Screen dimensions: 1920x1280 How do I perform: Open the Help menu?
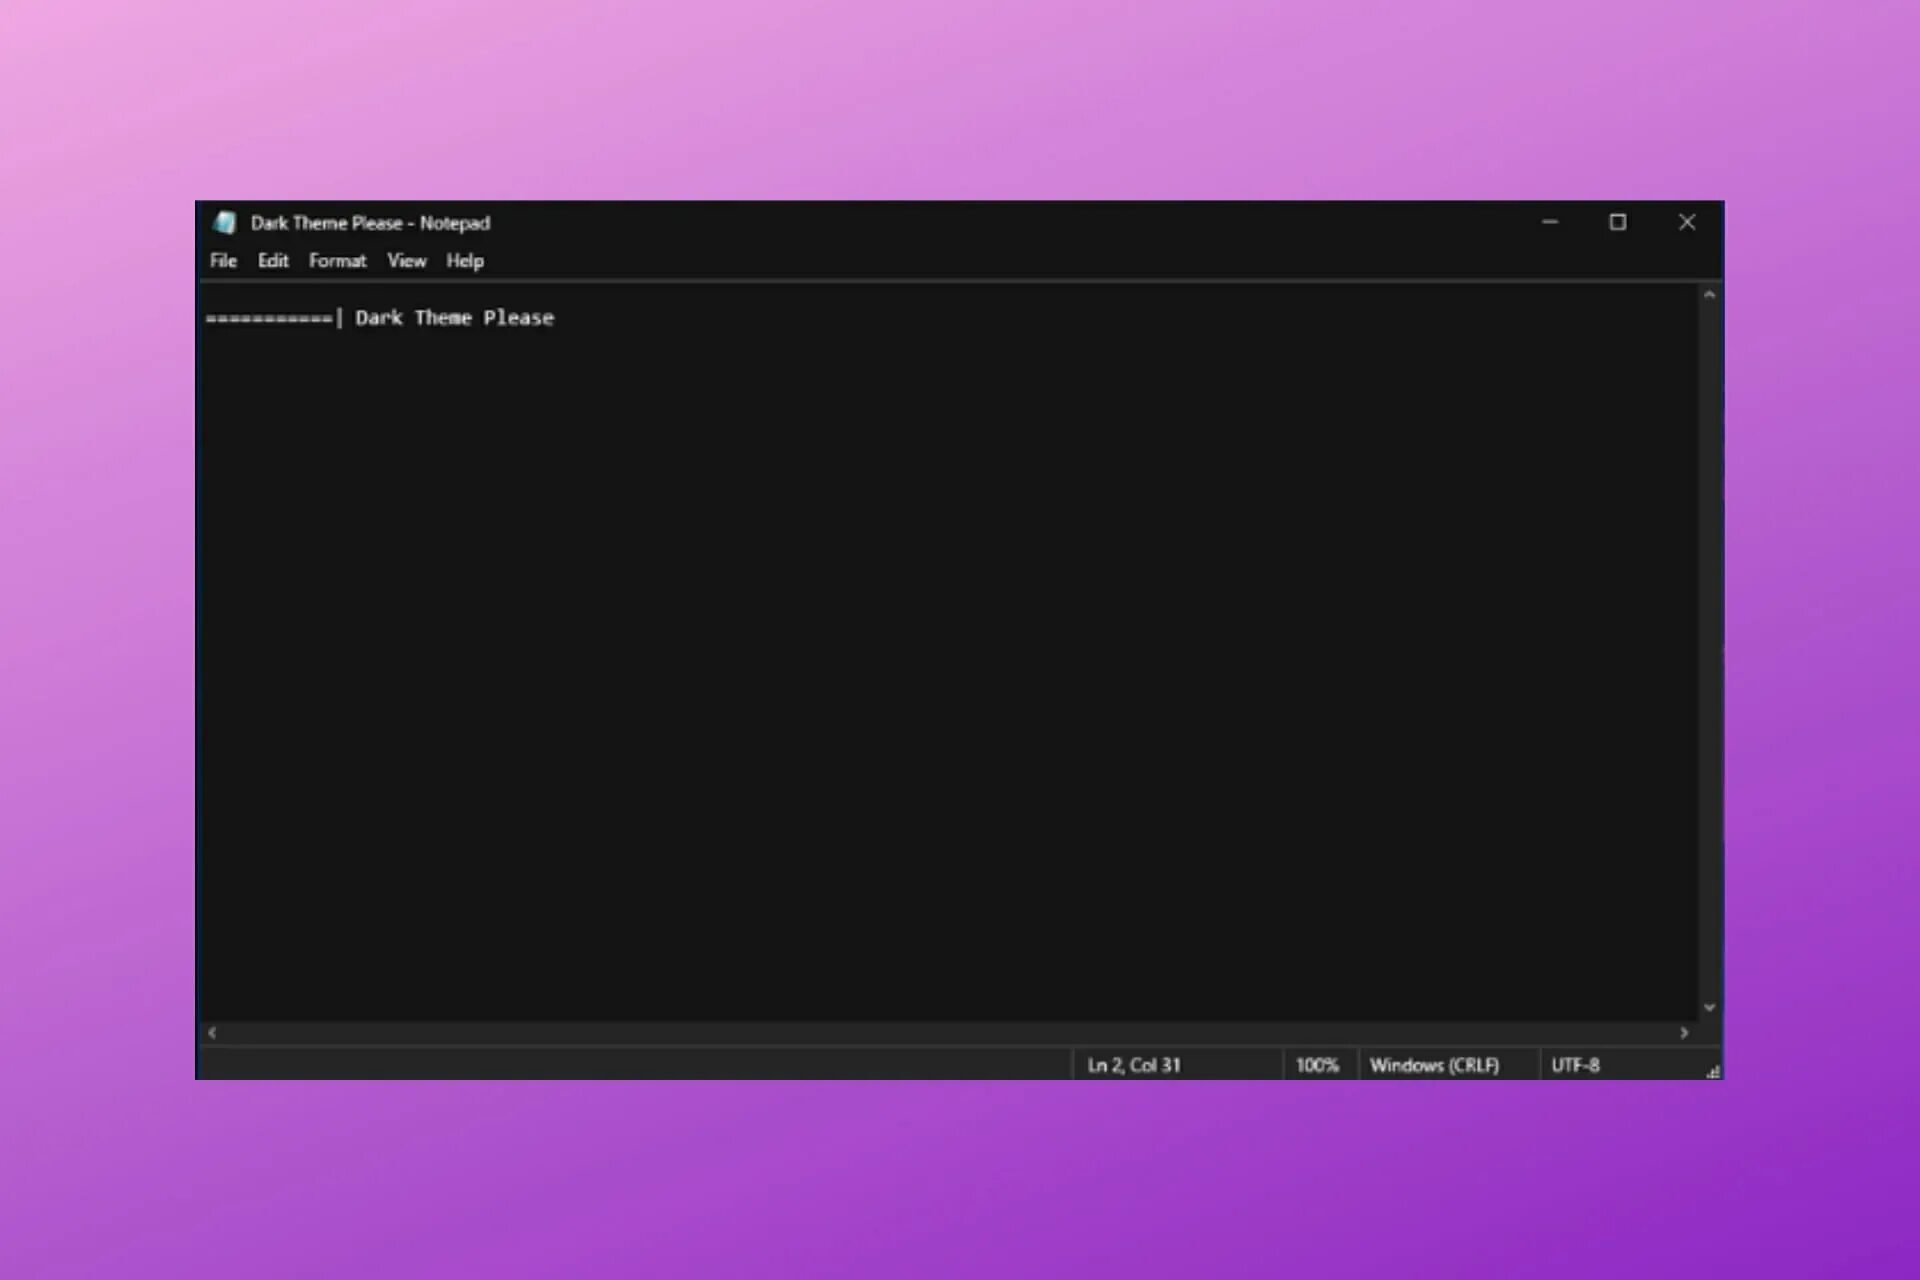(x=464, y=261)
